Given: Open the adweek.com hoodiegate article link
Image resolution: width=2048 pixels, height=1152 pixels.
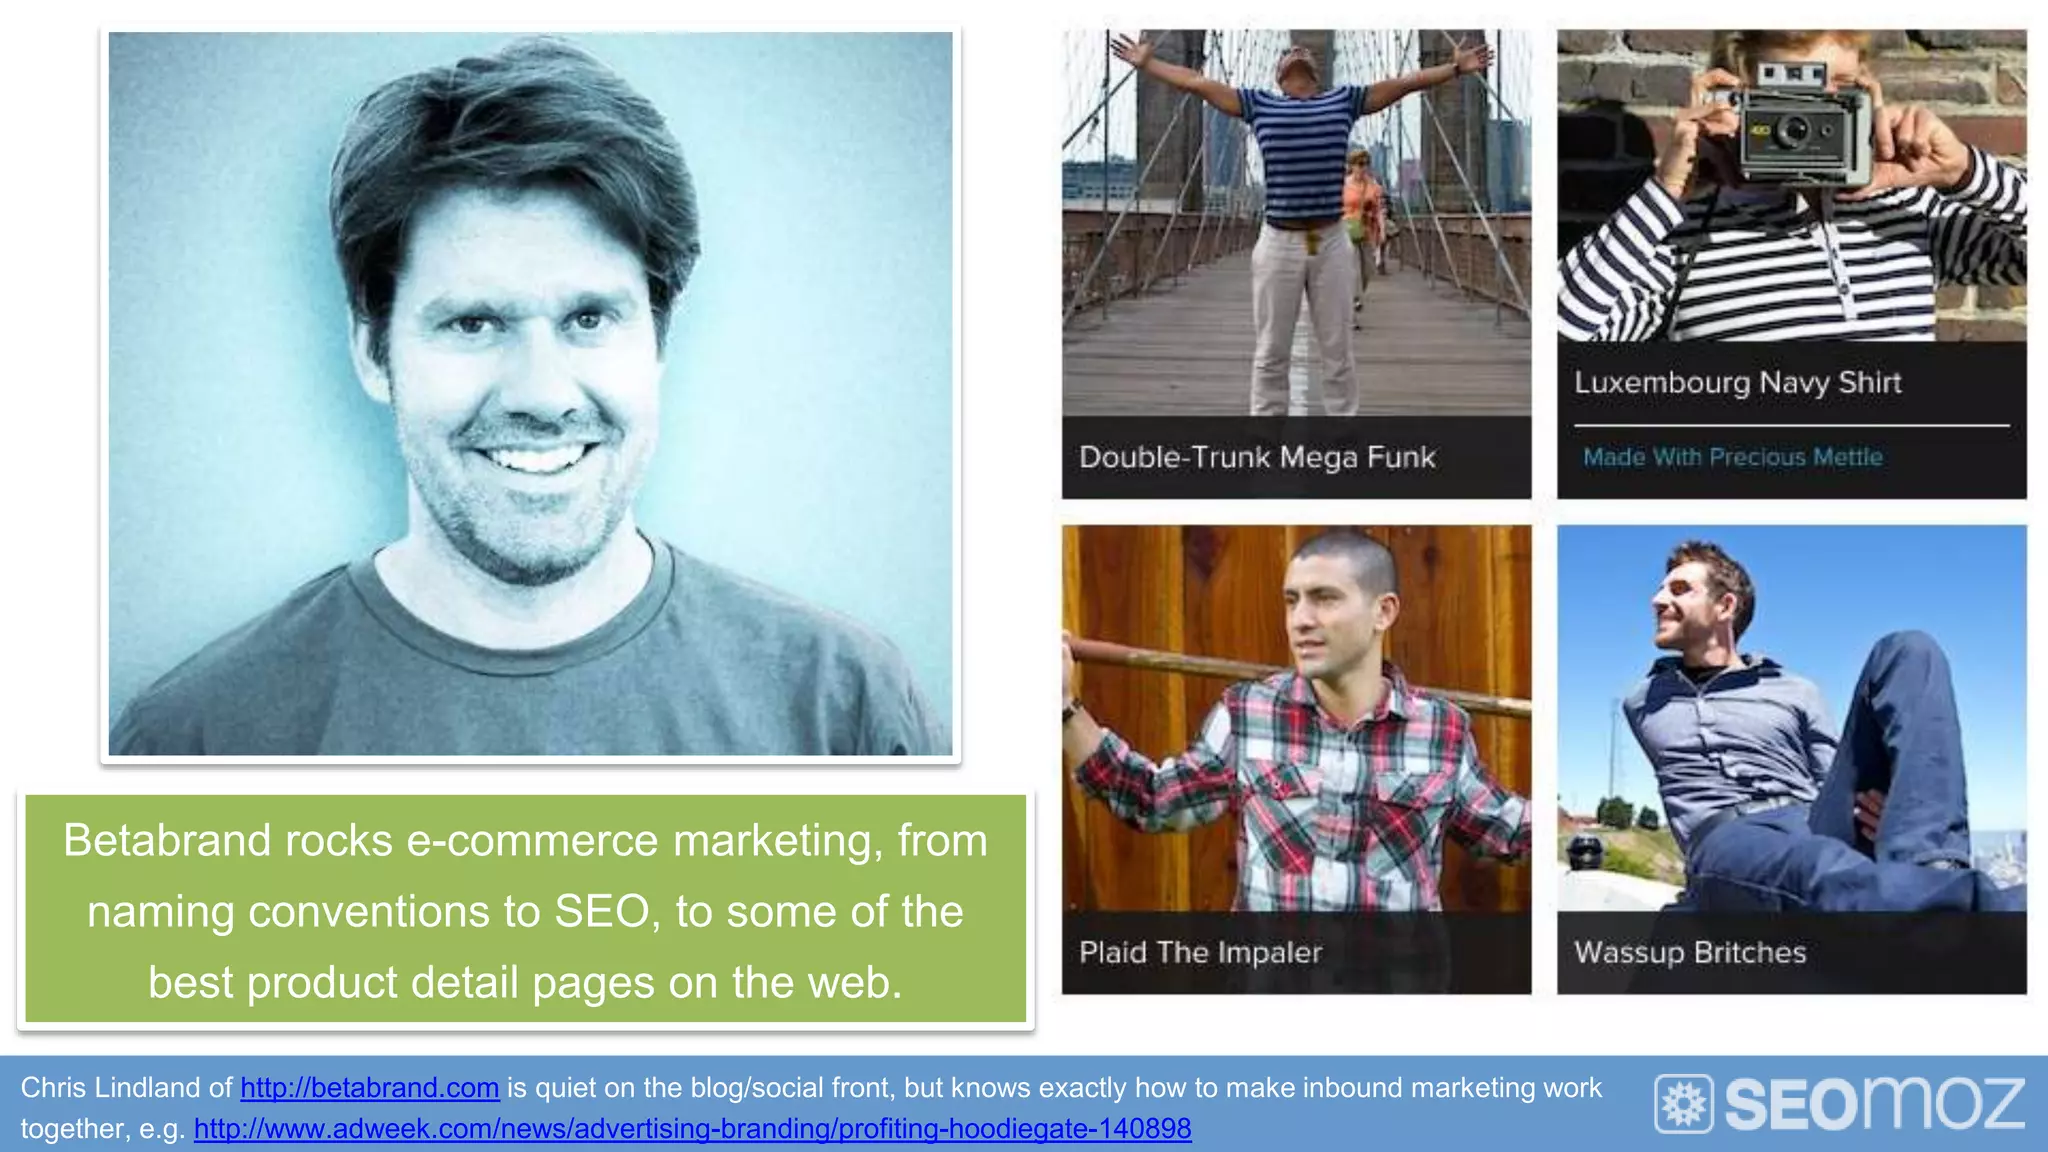Looking at the screenshot, I should 692,1128.
